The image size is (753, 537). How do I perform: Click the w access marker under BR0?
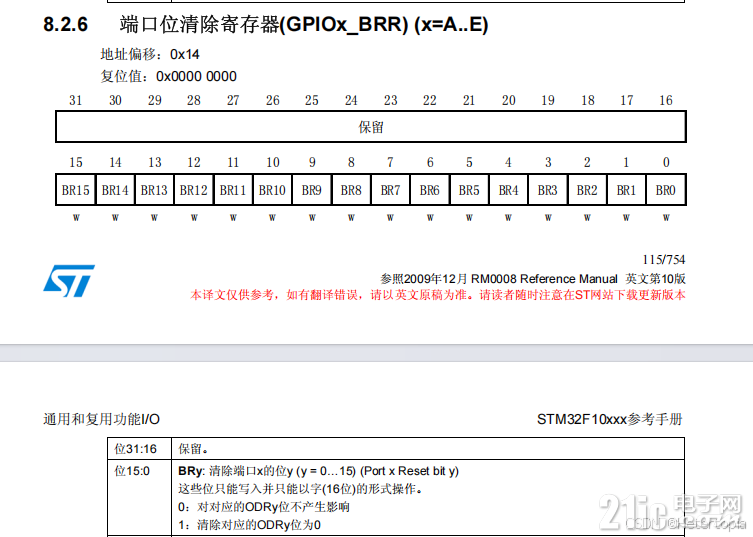point(666,218)
